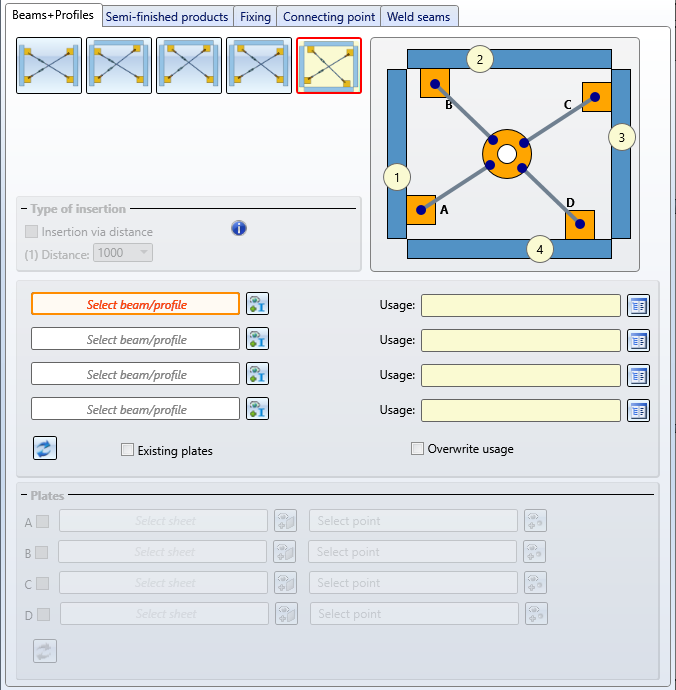Open usage catalogue icon for third beam
The height and width of the screenshot is (690, 676).
pyautogui.click(x=639, y=375)
